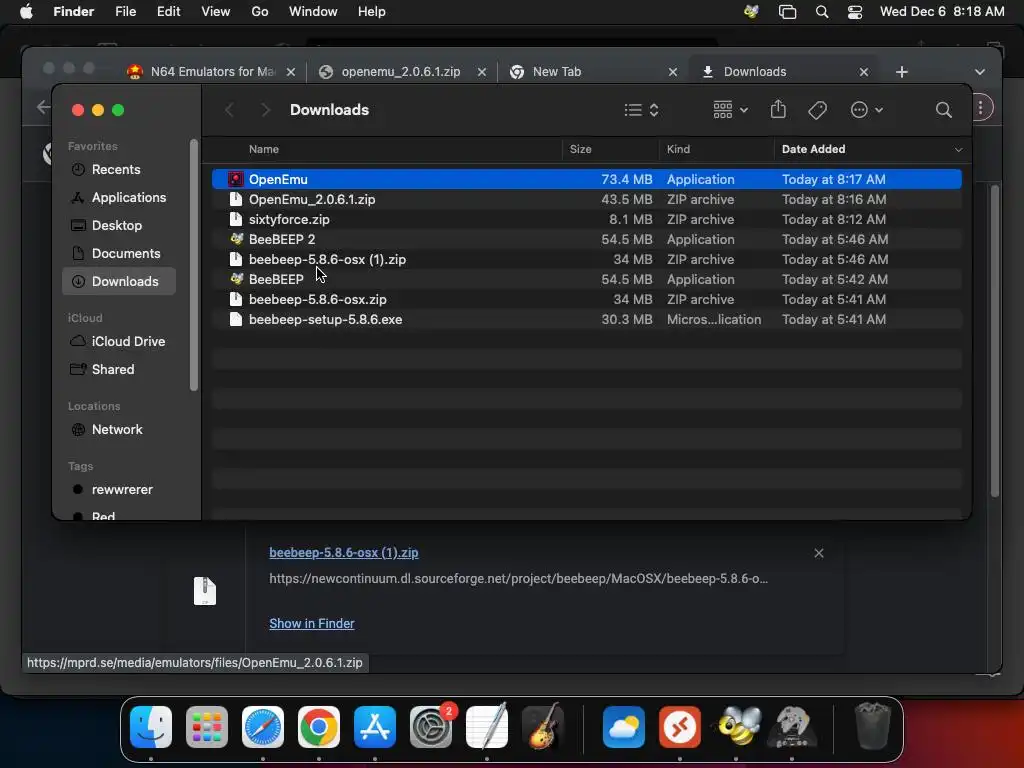The height and width of the screenshot is (768, 1024).
Task: Open the Go menu
Action: click(x=260, y=12)
